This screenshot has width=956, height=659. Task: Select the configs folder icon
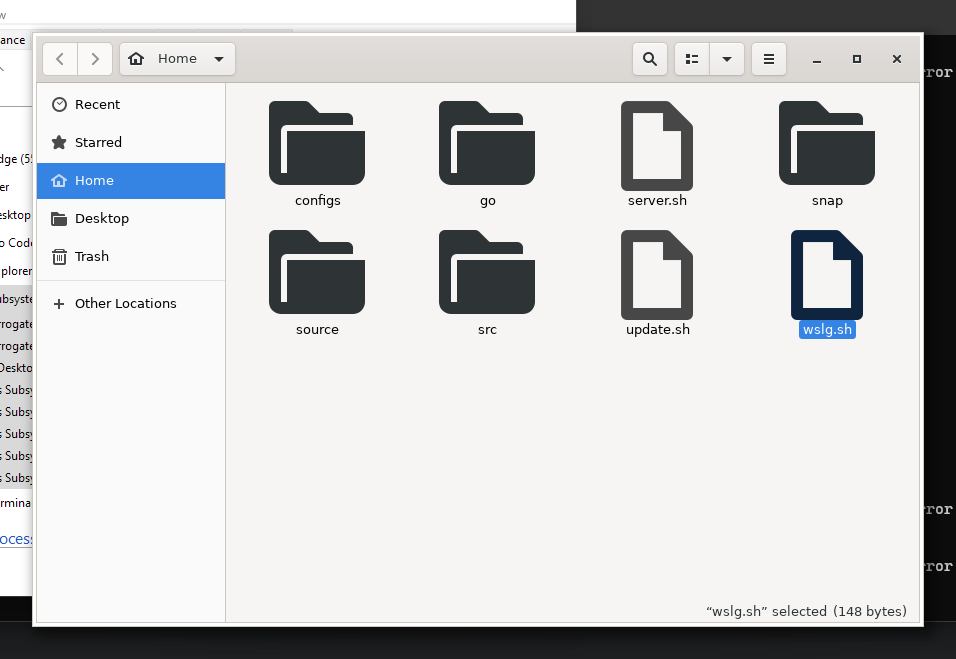(317, 143)
